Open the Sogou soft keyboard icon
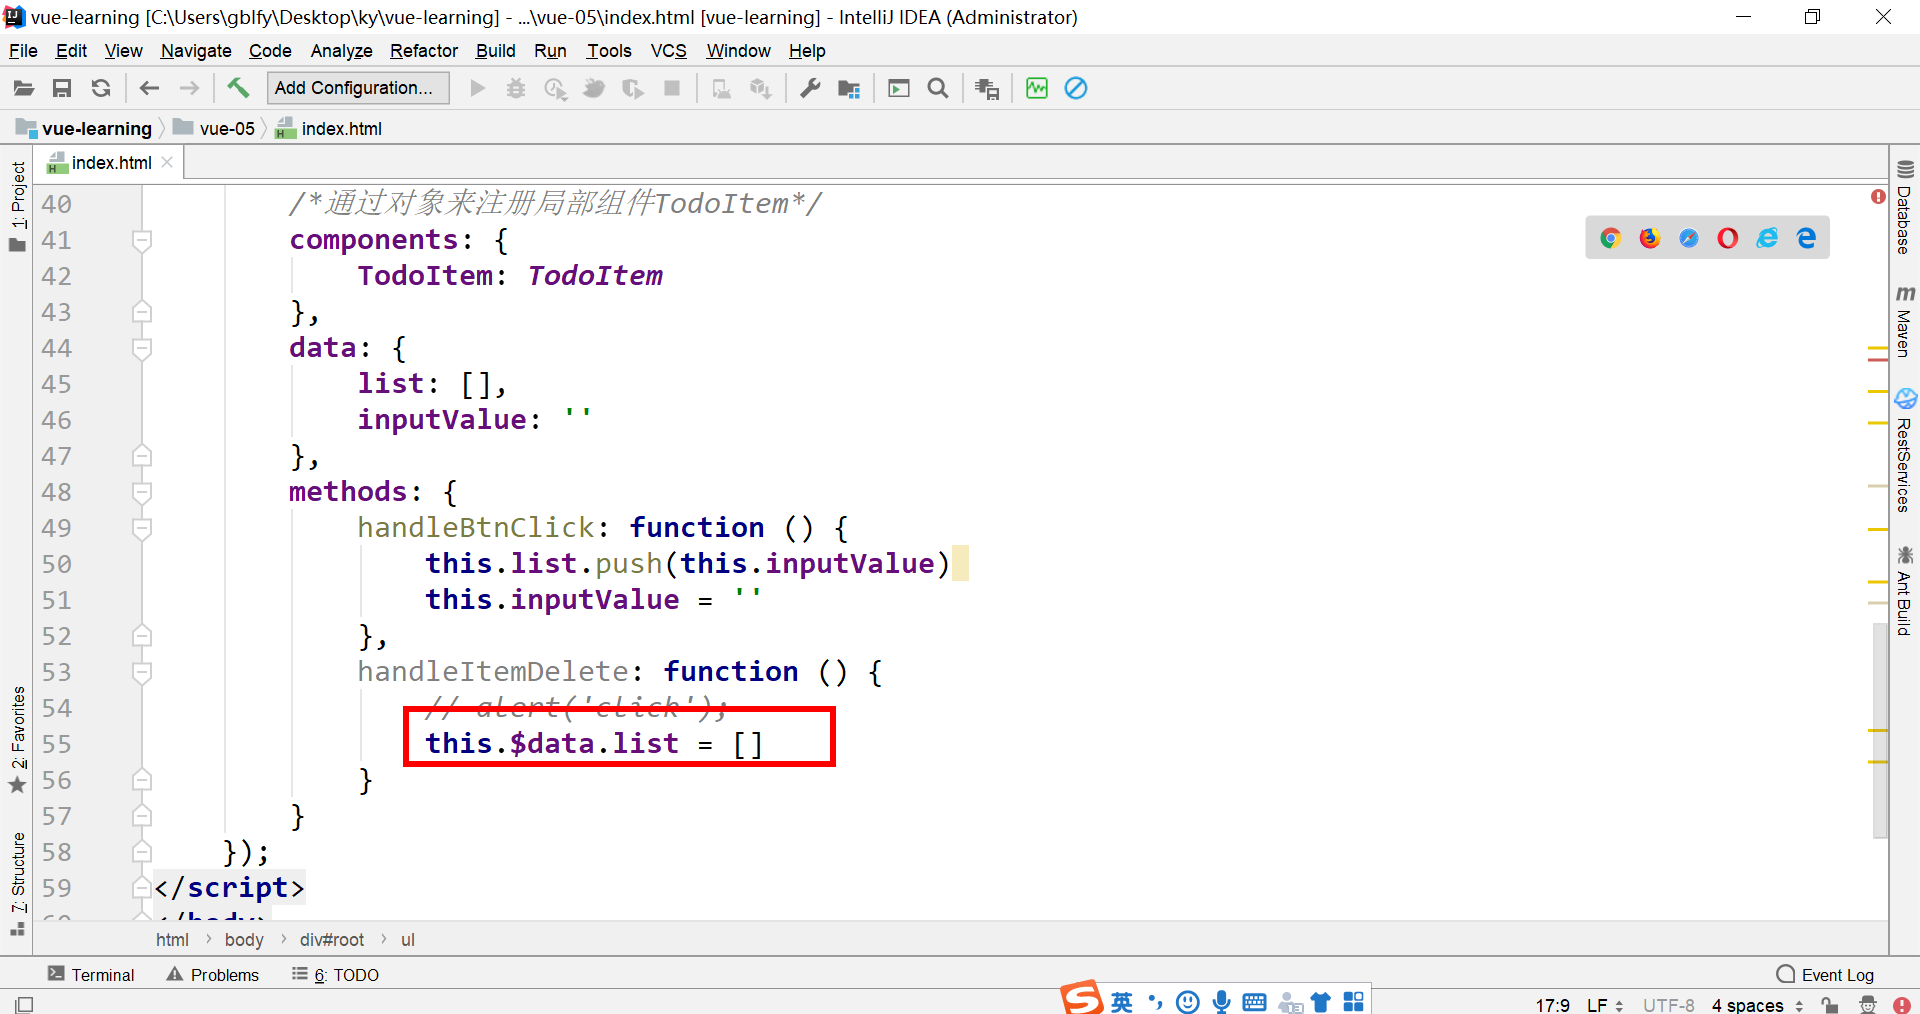The width and height of the screenshot is (1920, 1014). click(1255, 1002)
